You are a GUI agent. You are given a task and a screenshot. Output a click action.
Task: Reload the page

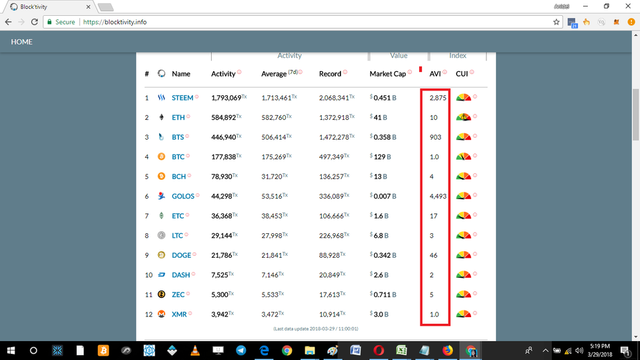point(35,22)
